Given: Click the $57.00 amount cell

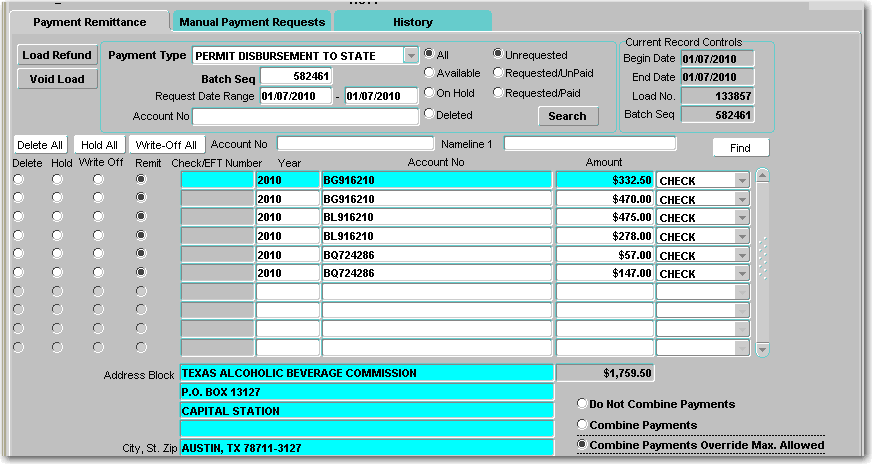Looking at the screenshot, I should click(x=605, y=255).
